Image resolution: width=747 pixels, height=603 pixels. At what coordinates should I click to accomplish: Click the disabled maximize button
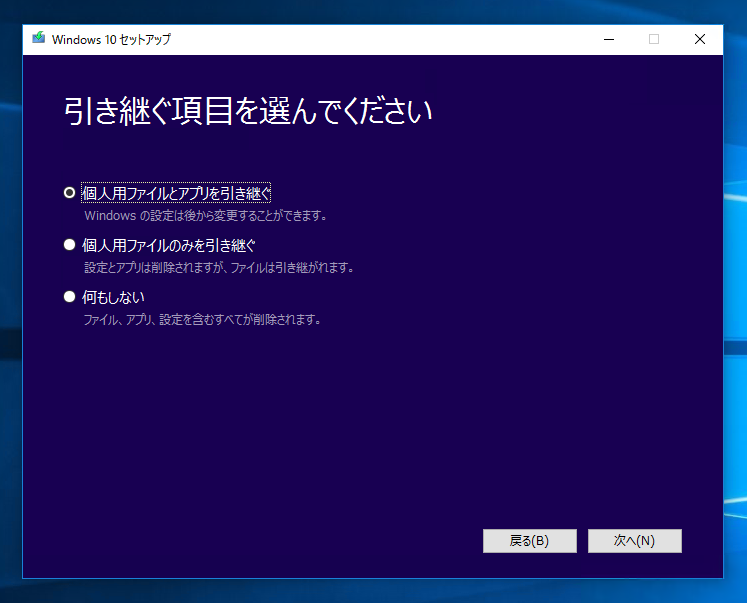click(x=654, y=39)
